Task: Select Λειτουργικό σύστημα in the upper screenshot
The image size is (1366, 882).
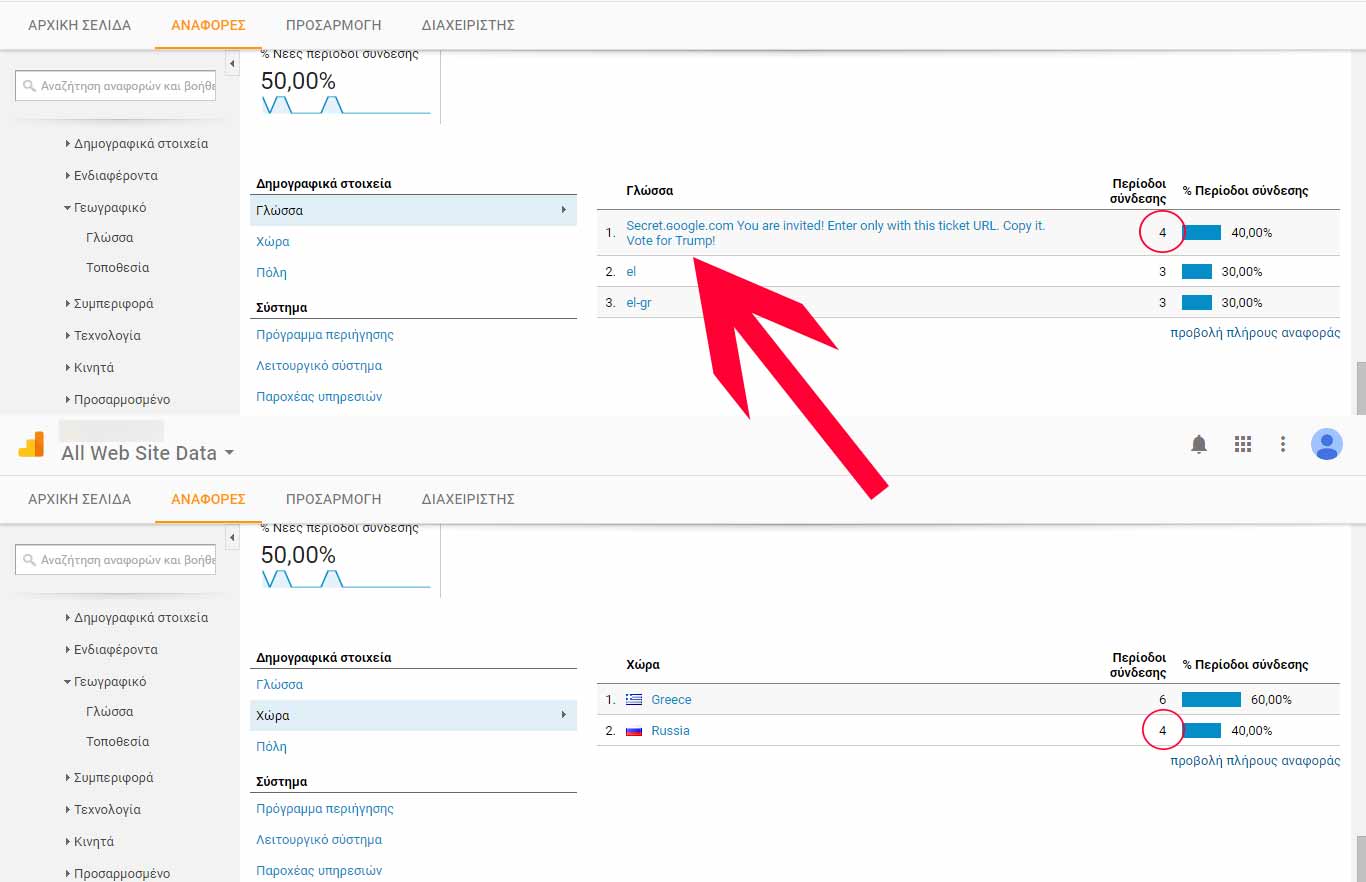Action: coord(319,366)
